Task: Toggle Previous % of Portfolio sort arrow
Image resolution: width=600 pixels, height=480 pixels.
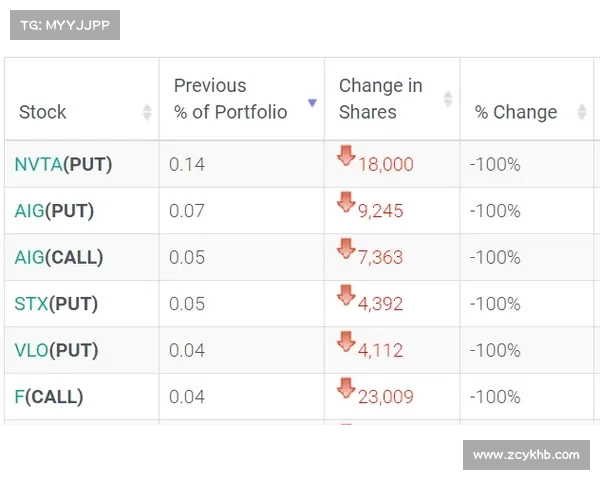Action: [312, 103]
